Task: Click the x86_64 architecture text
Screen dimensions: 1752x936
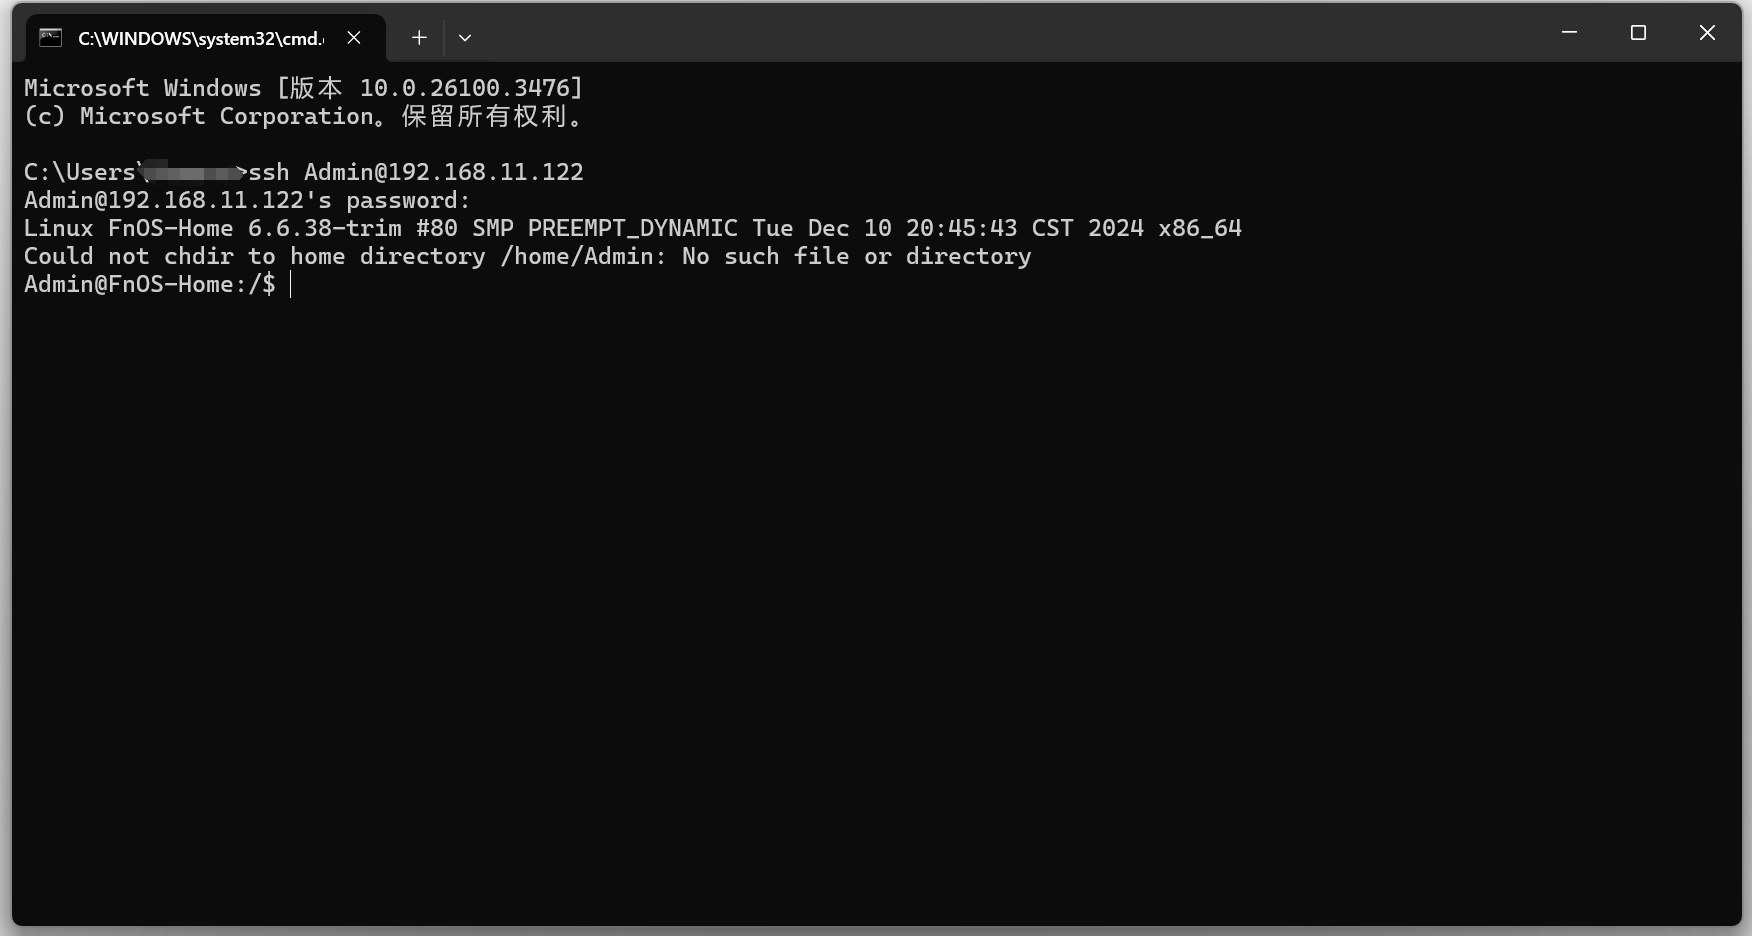Action: click(1199, 228)
